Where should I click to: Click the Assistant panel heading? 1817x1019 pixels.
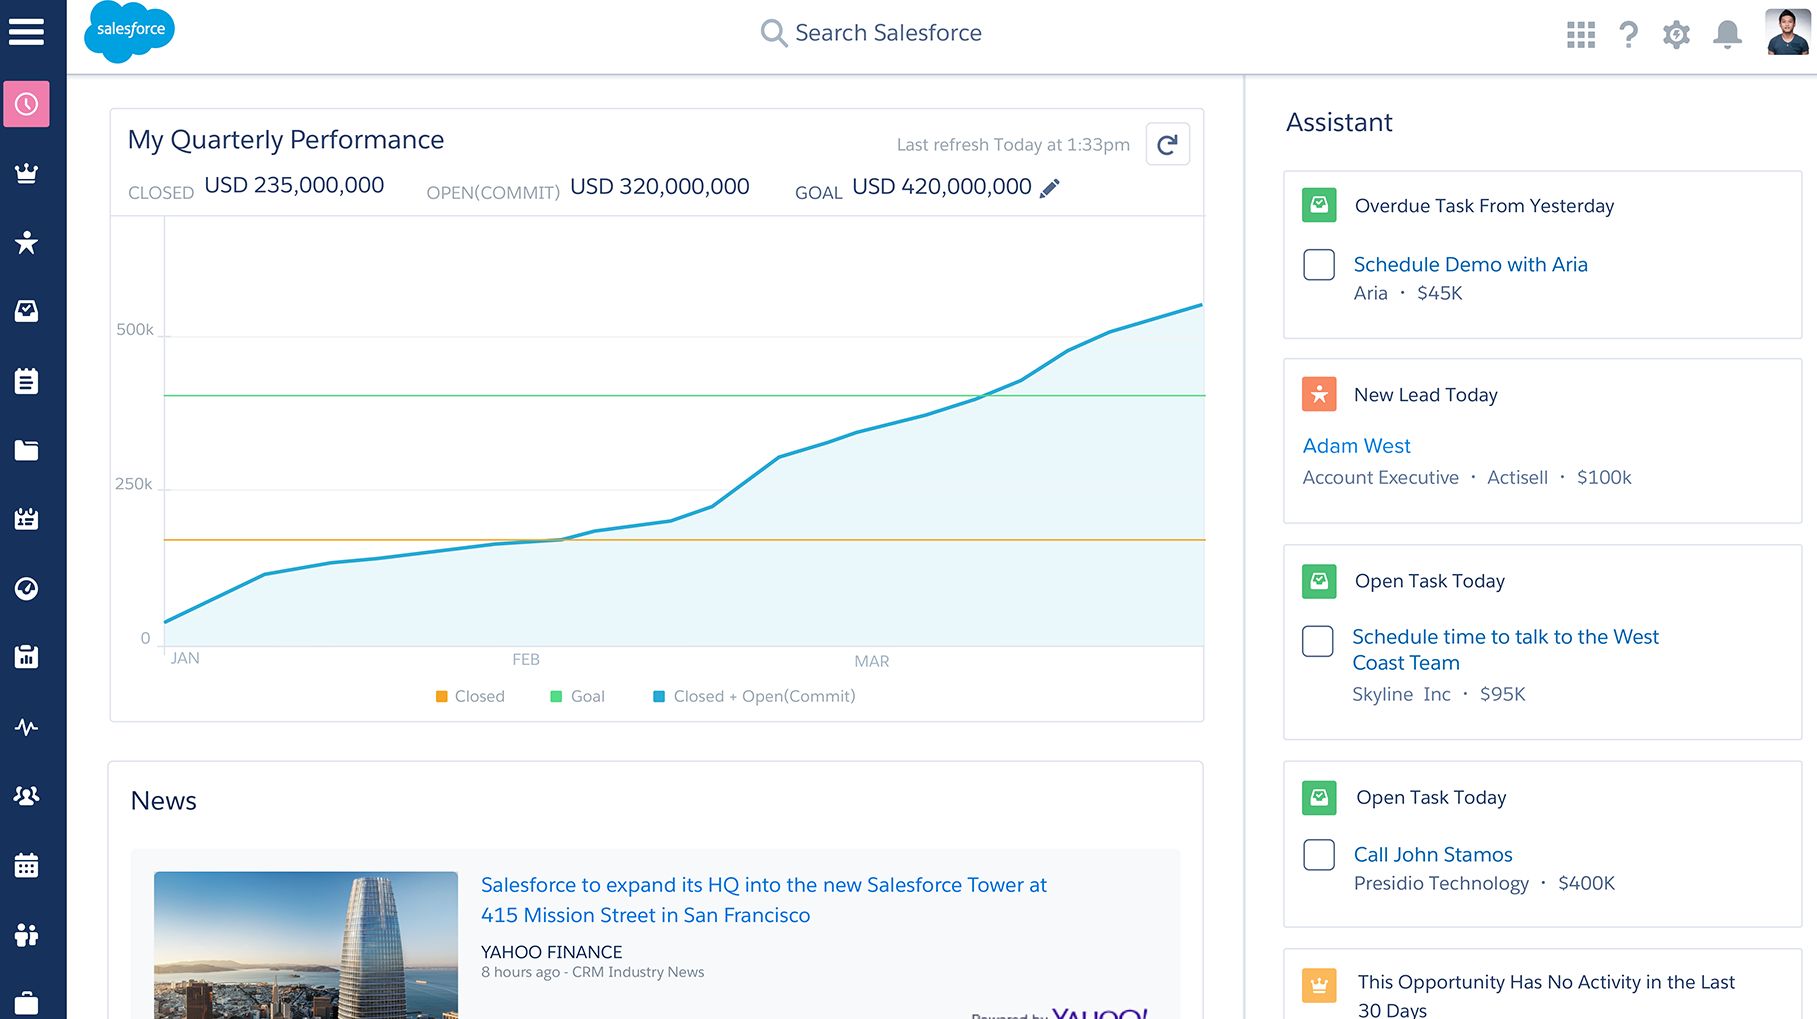point(1339,123)
